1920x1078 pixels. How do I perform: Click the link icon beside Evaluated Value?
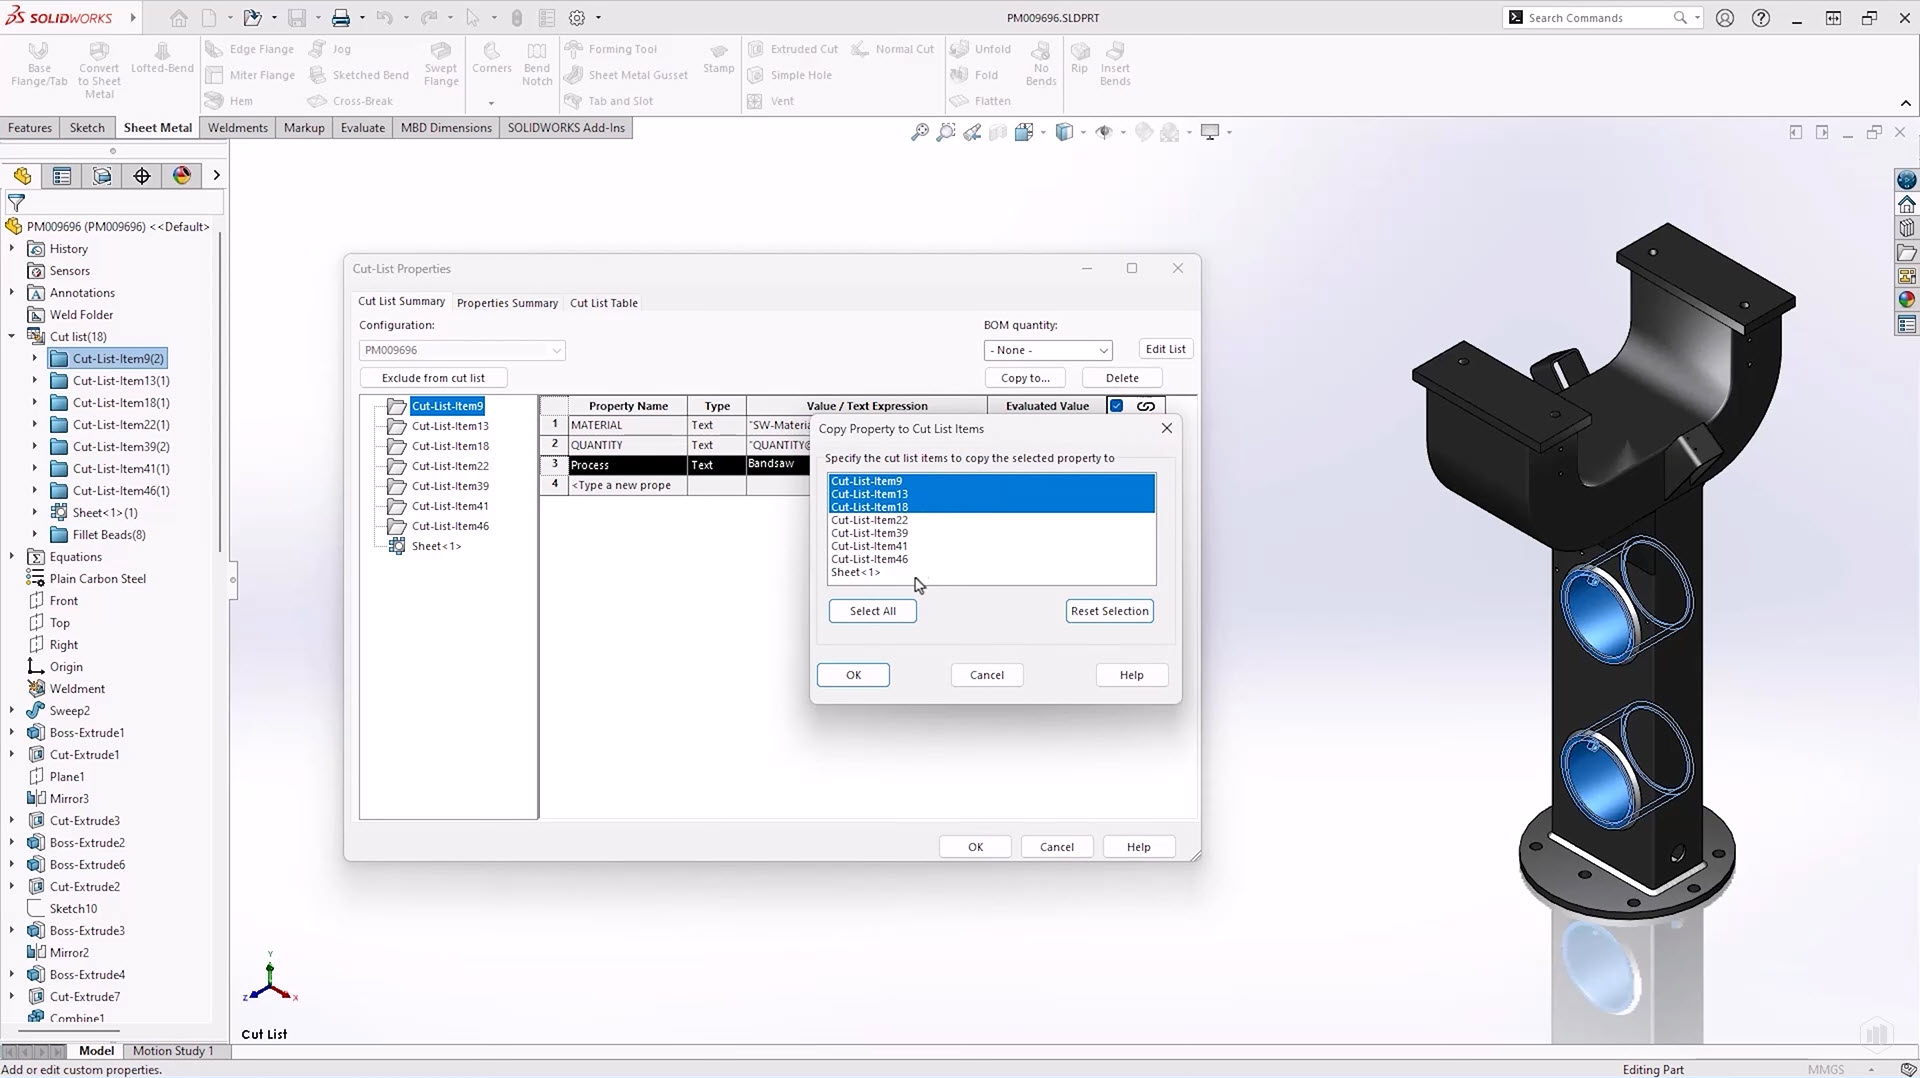(1146, 406)
